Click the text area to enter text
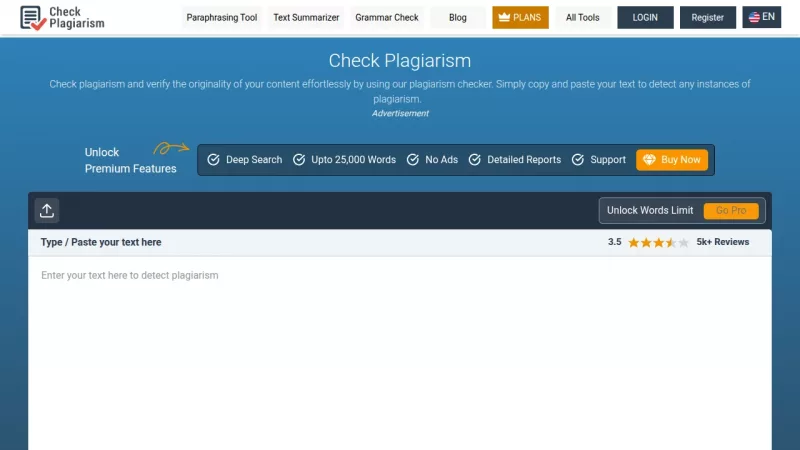Image resolution: width=800 pixels, height=450 pixels. (x=400, y=352)
